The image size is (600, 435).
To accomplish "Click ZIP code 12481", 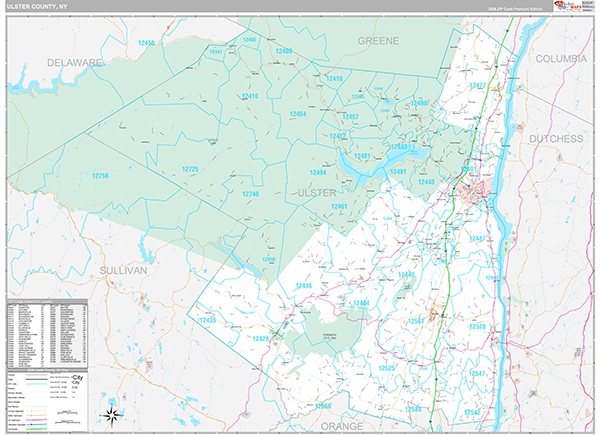I will [362, 156].
